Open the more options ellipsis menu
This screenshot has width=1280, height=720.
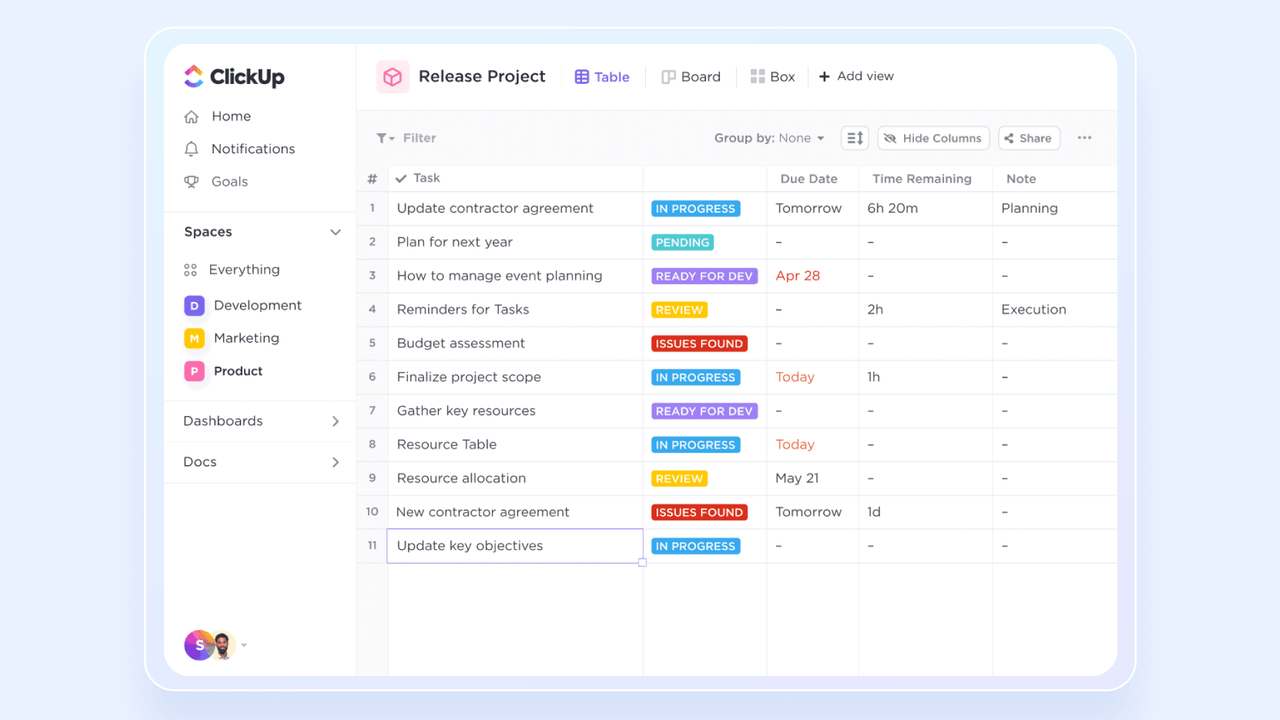point(1084,138)
